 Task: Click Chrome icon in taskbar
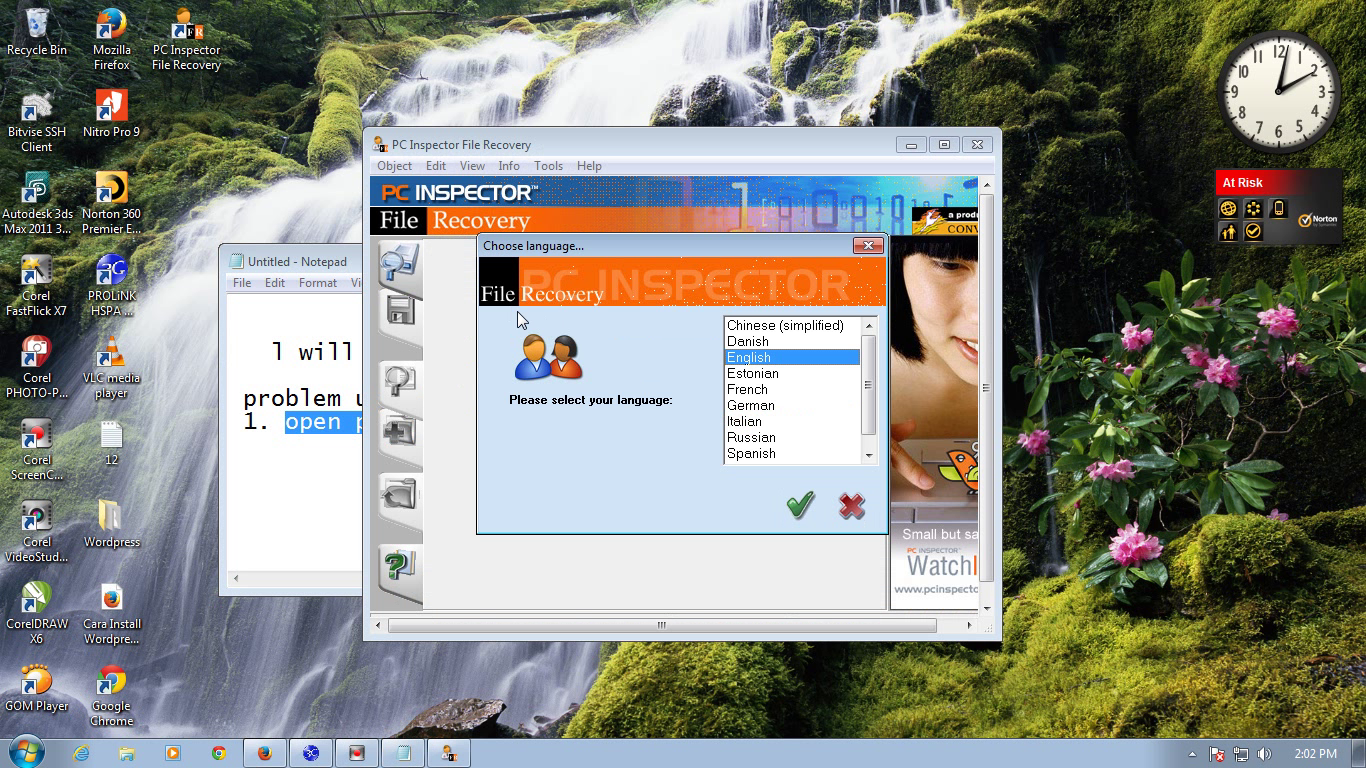click(x=219, y=753)
